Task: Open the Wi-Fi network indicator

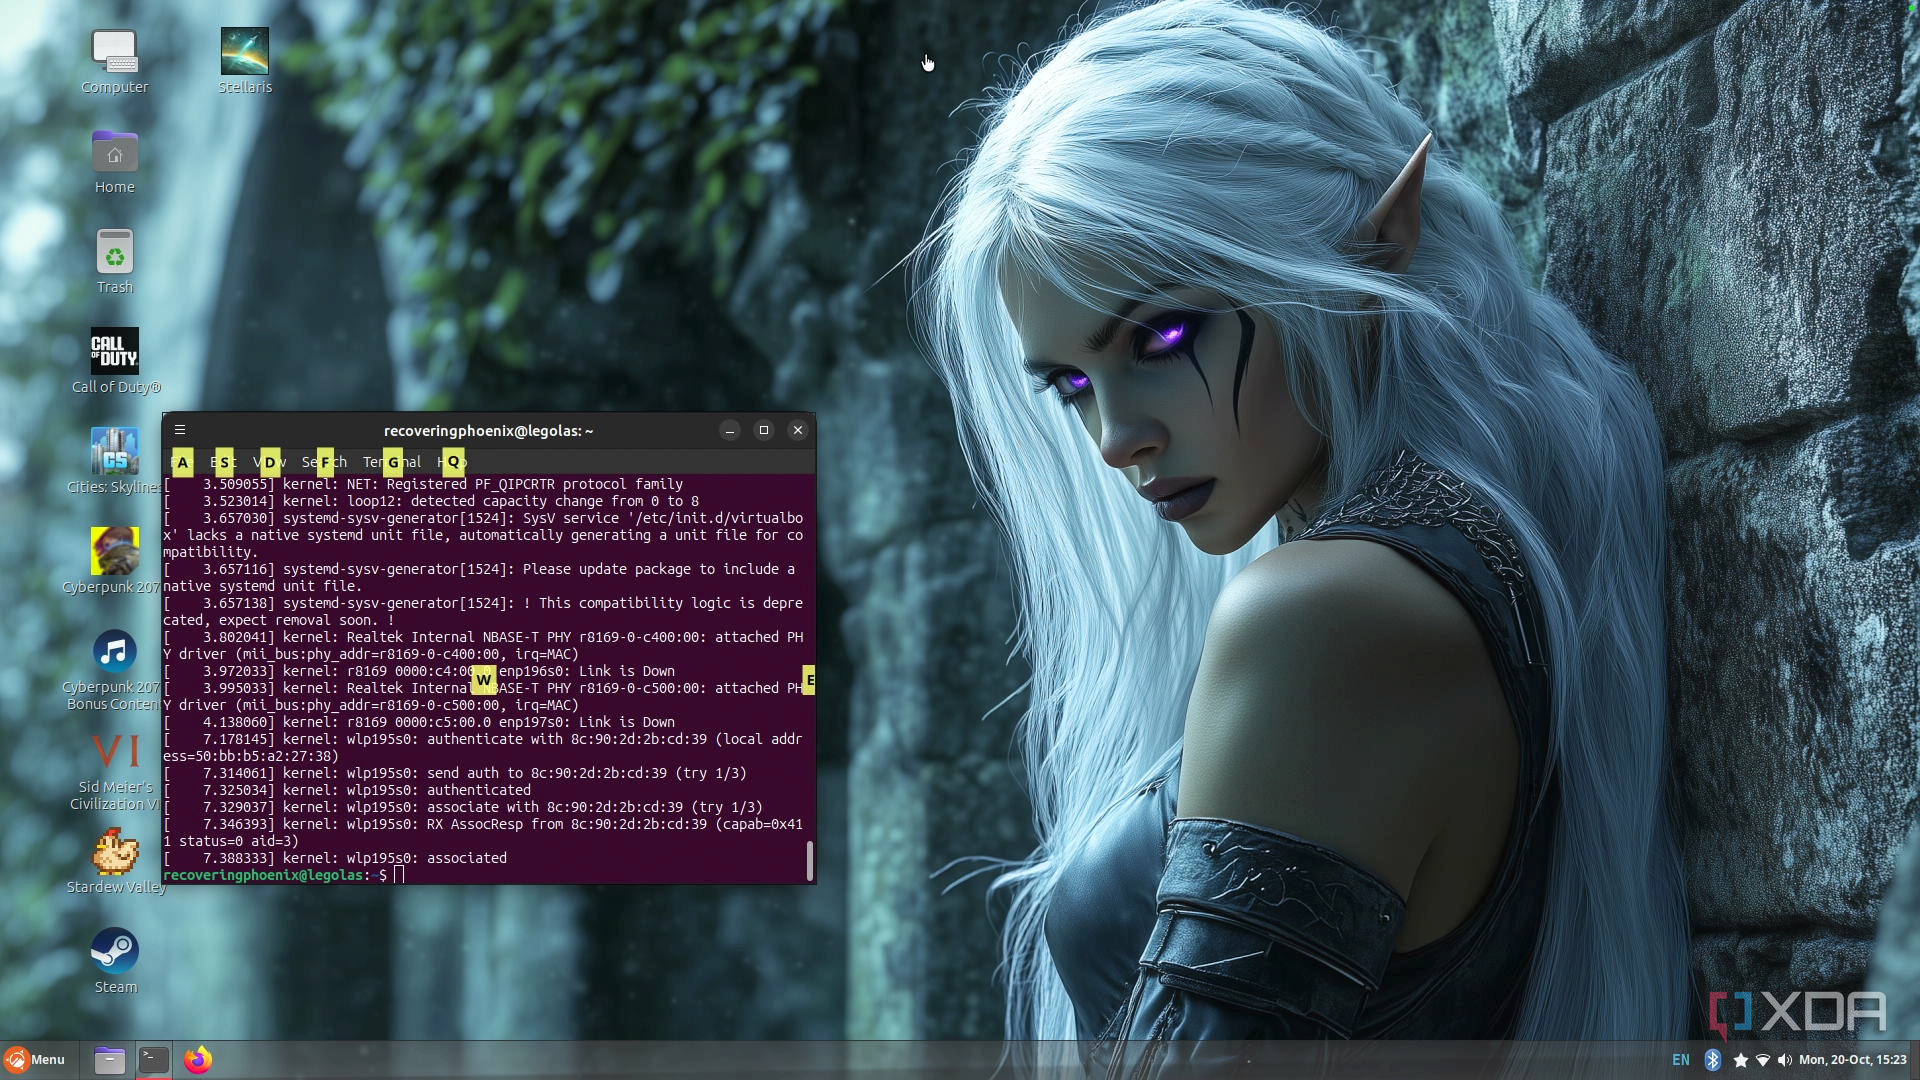Action: (1762, 1060)
